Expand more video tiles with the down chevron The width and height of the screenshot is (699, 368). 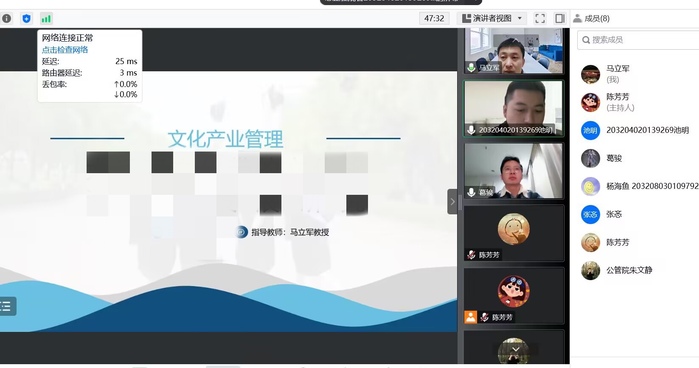click(x=515, y=349)
